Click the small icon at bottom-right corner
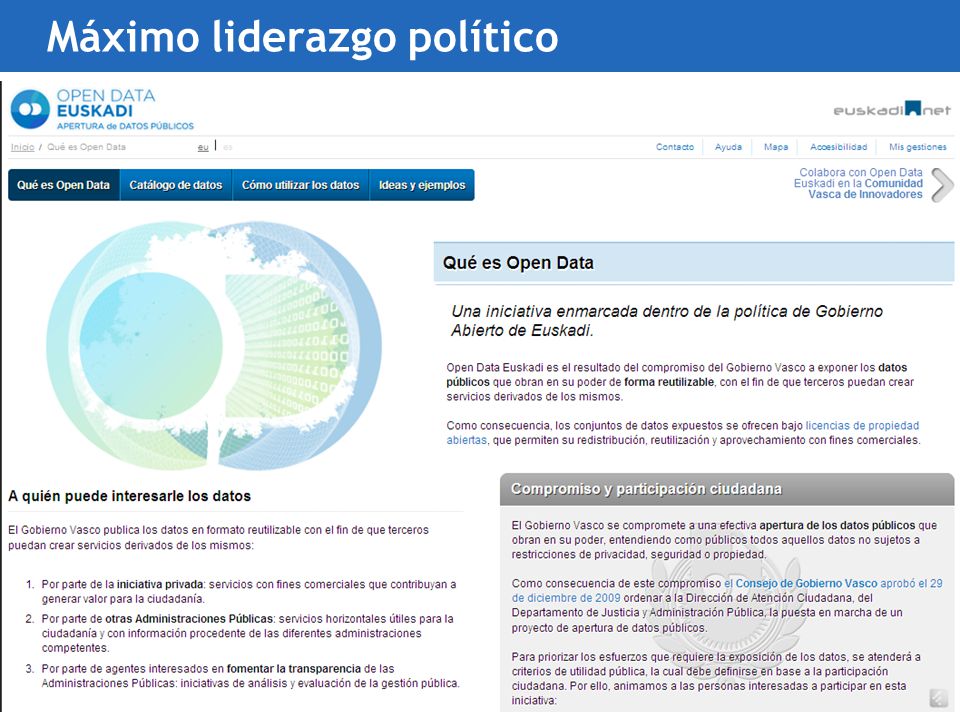The height and width of the screenshot is (720, 960). pyautogui.click(x=938, y=697)
